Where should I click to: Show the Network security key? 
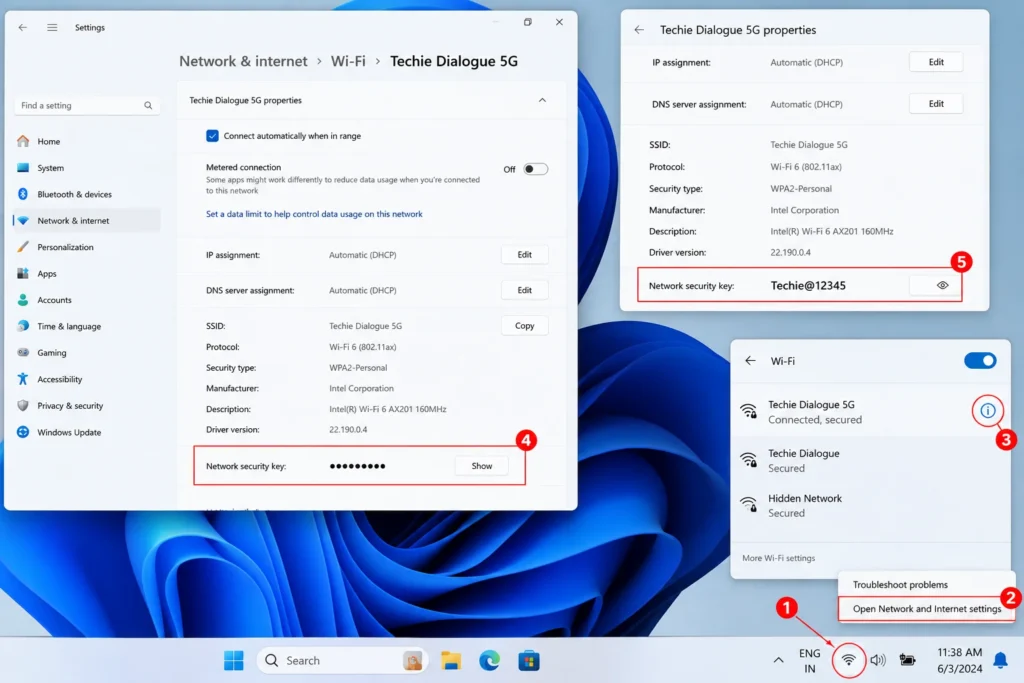pyautogui.click(x=481, y=466)
